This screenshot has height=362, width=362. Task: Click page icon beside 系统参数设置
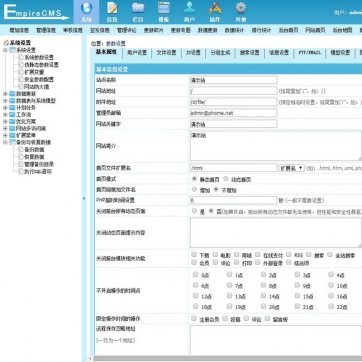21,57
